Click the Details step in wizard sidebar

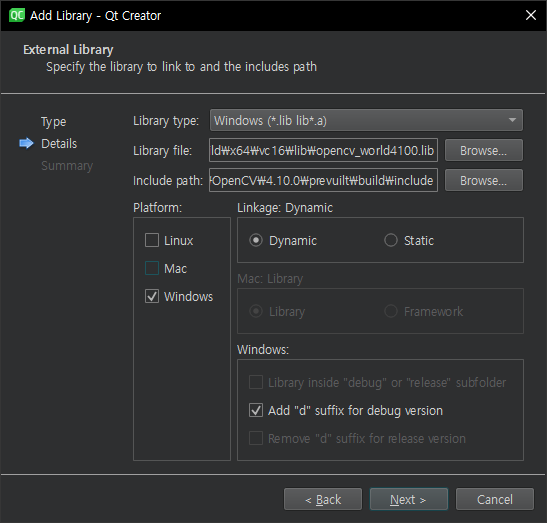click(x=59, y=143)
